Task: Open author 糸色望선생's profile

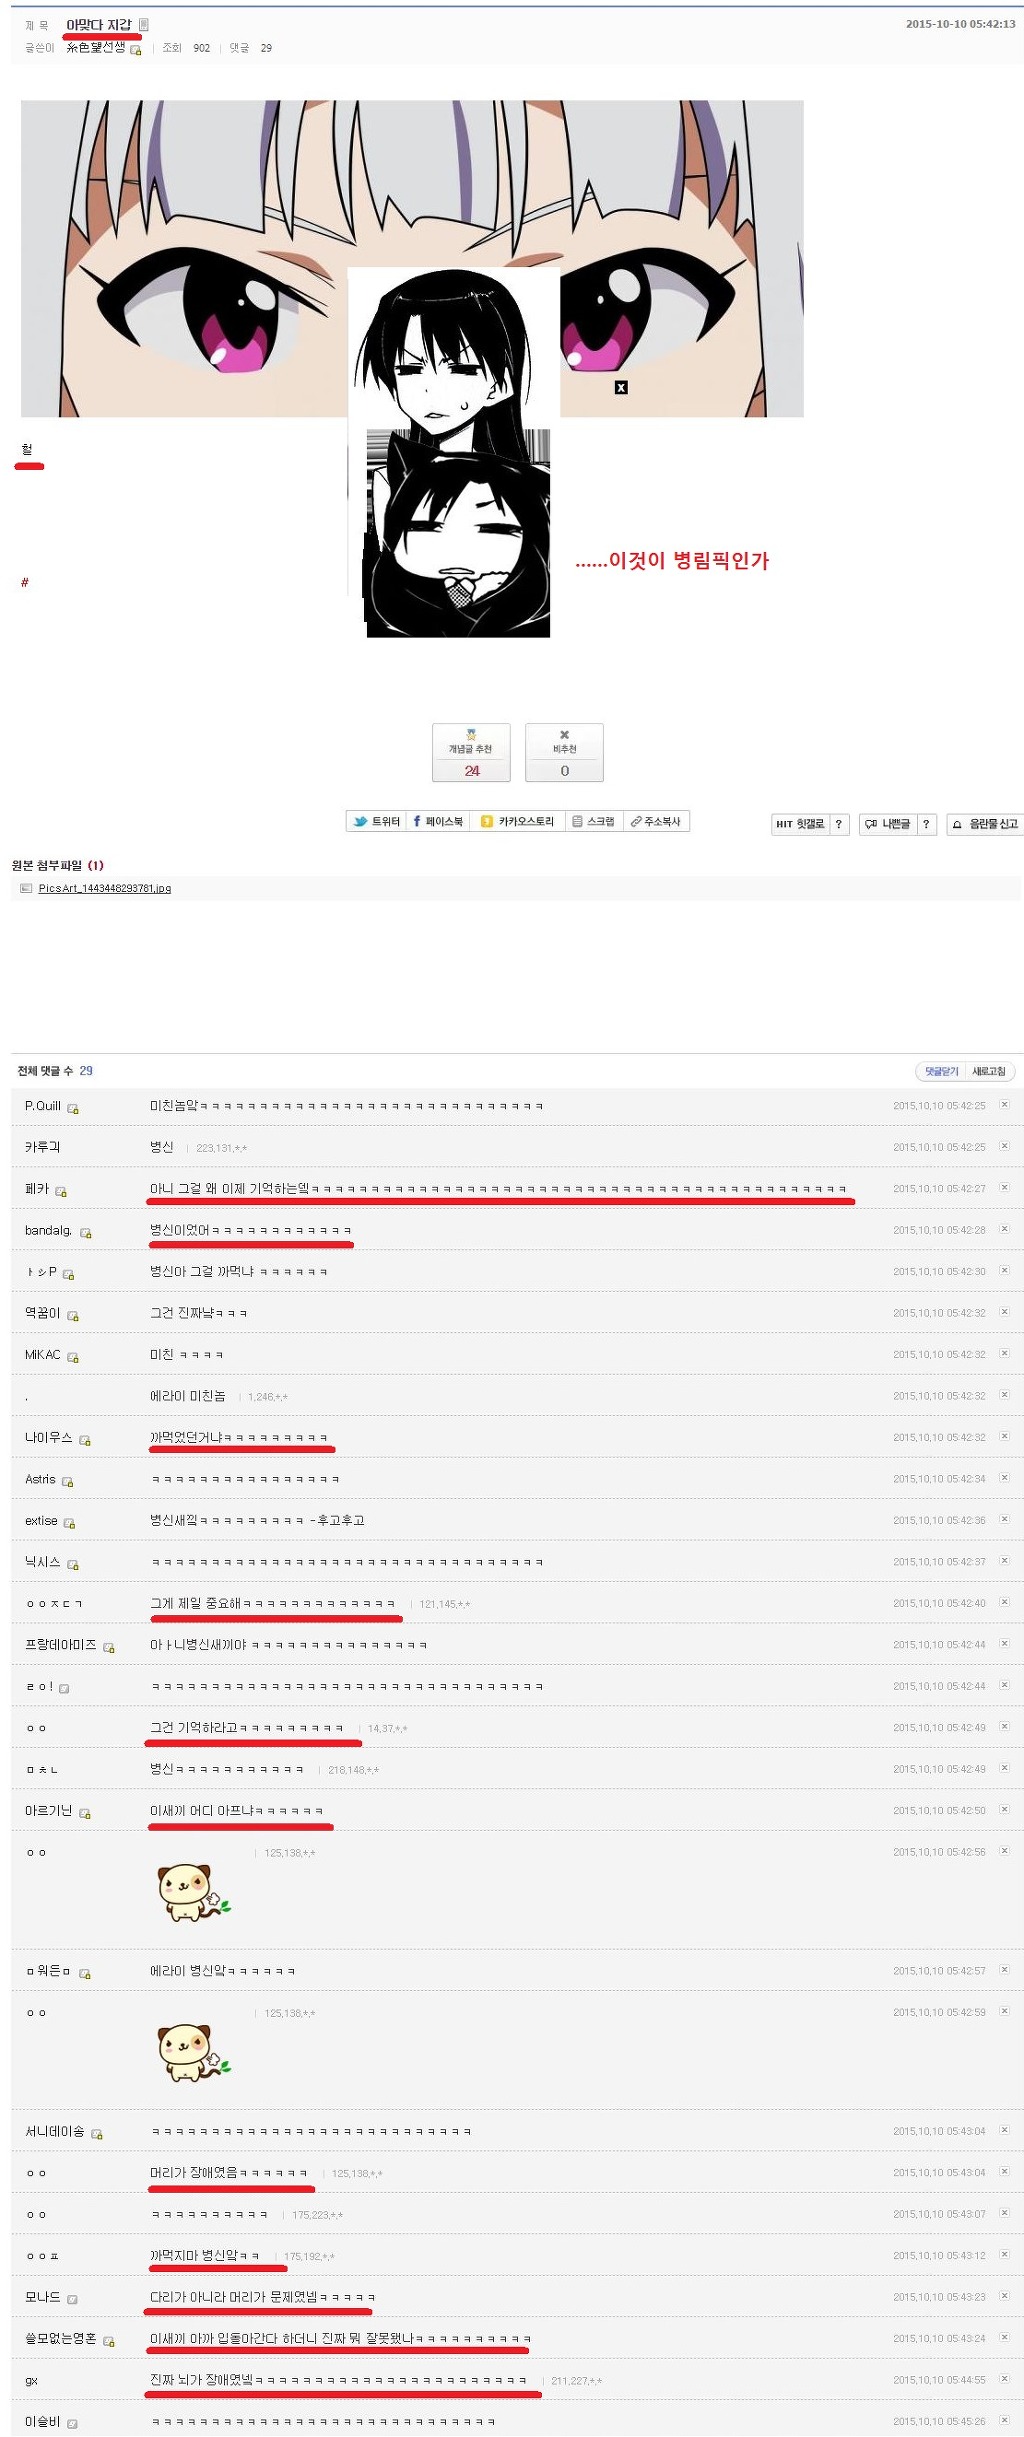Action: point(96,47)
